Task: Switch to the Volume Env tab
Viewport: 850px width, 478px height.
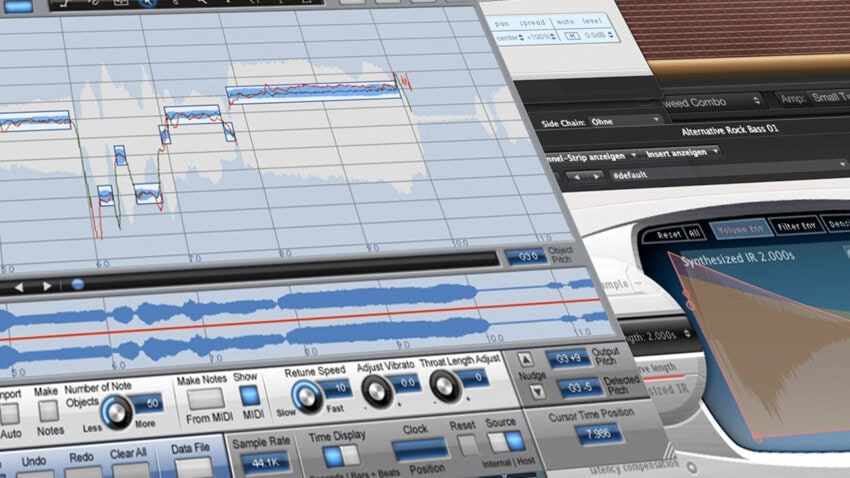Action: 739,227
